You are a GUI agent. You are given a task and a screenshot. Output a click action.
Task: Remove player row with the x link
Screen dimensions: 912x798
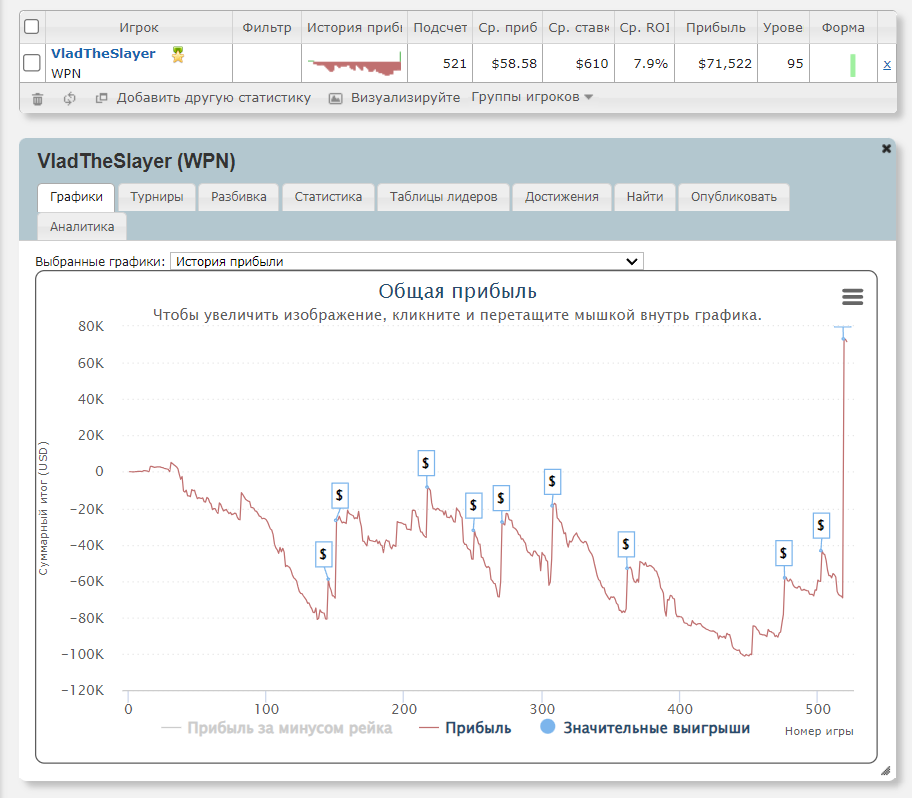[887, 64]
